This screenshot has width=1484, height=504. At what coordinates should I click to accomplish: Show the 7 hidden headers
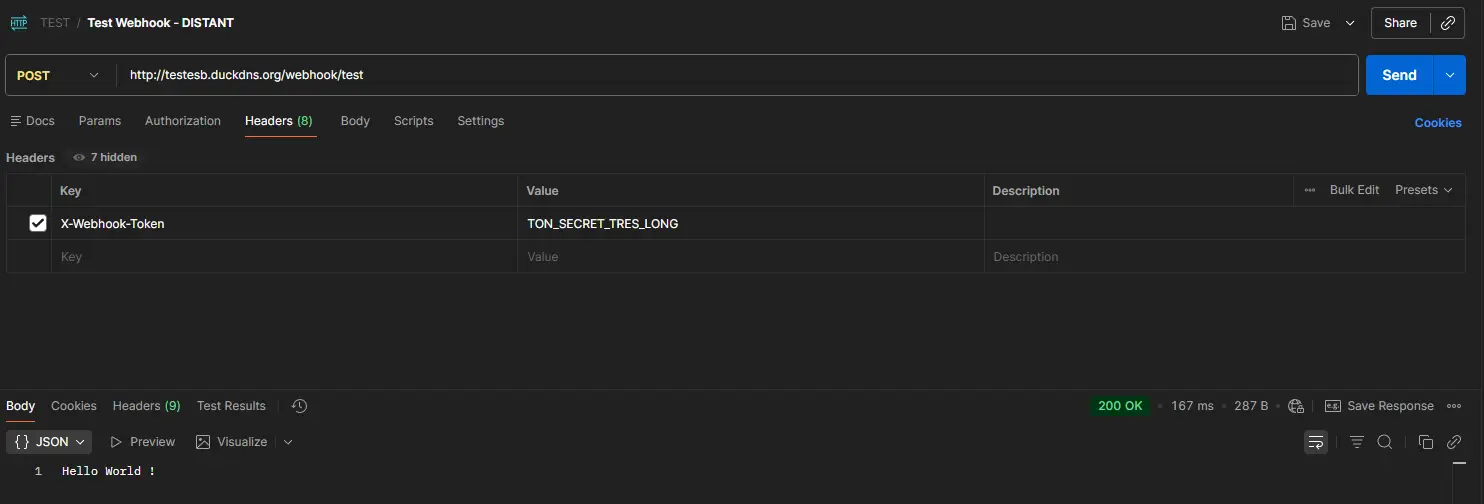point(105,157)
